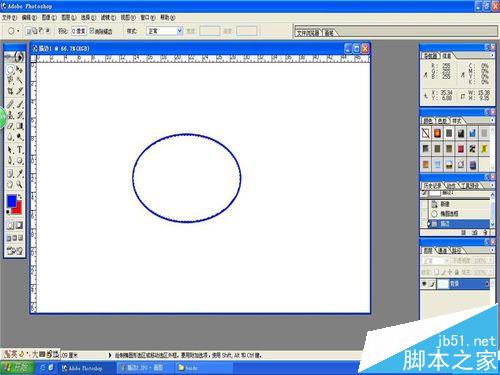Select the Crop tool
The image size is (500, 375).
coord(10,90)
